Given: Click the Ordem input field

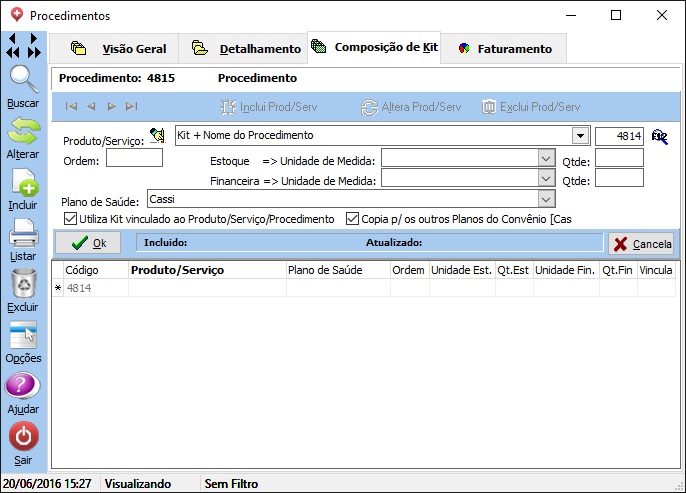Looking at the screenshot, I should [x=134, y=158].
